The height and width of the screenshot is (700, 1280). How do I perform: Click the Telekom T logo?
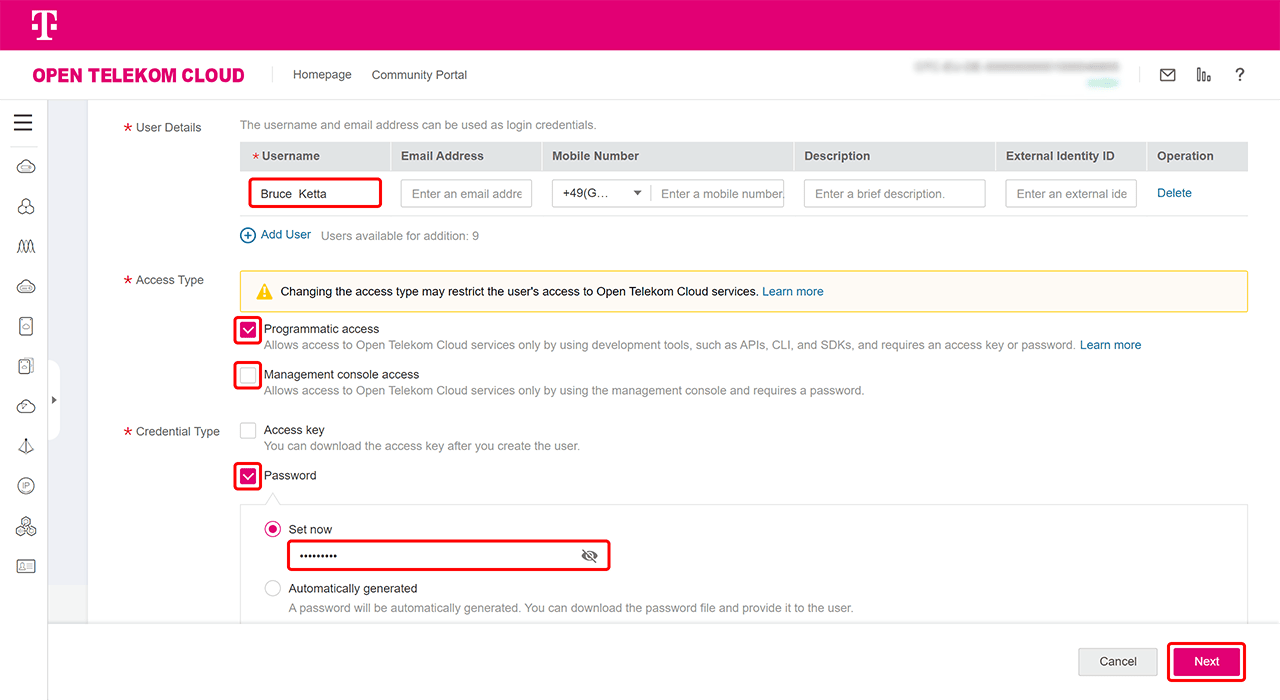pos(43,25)
